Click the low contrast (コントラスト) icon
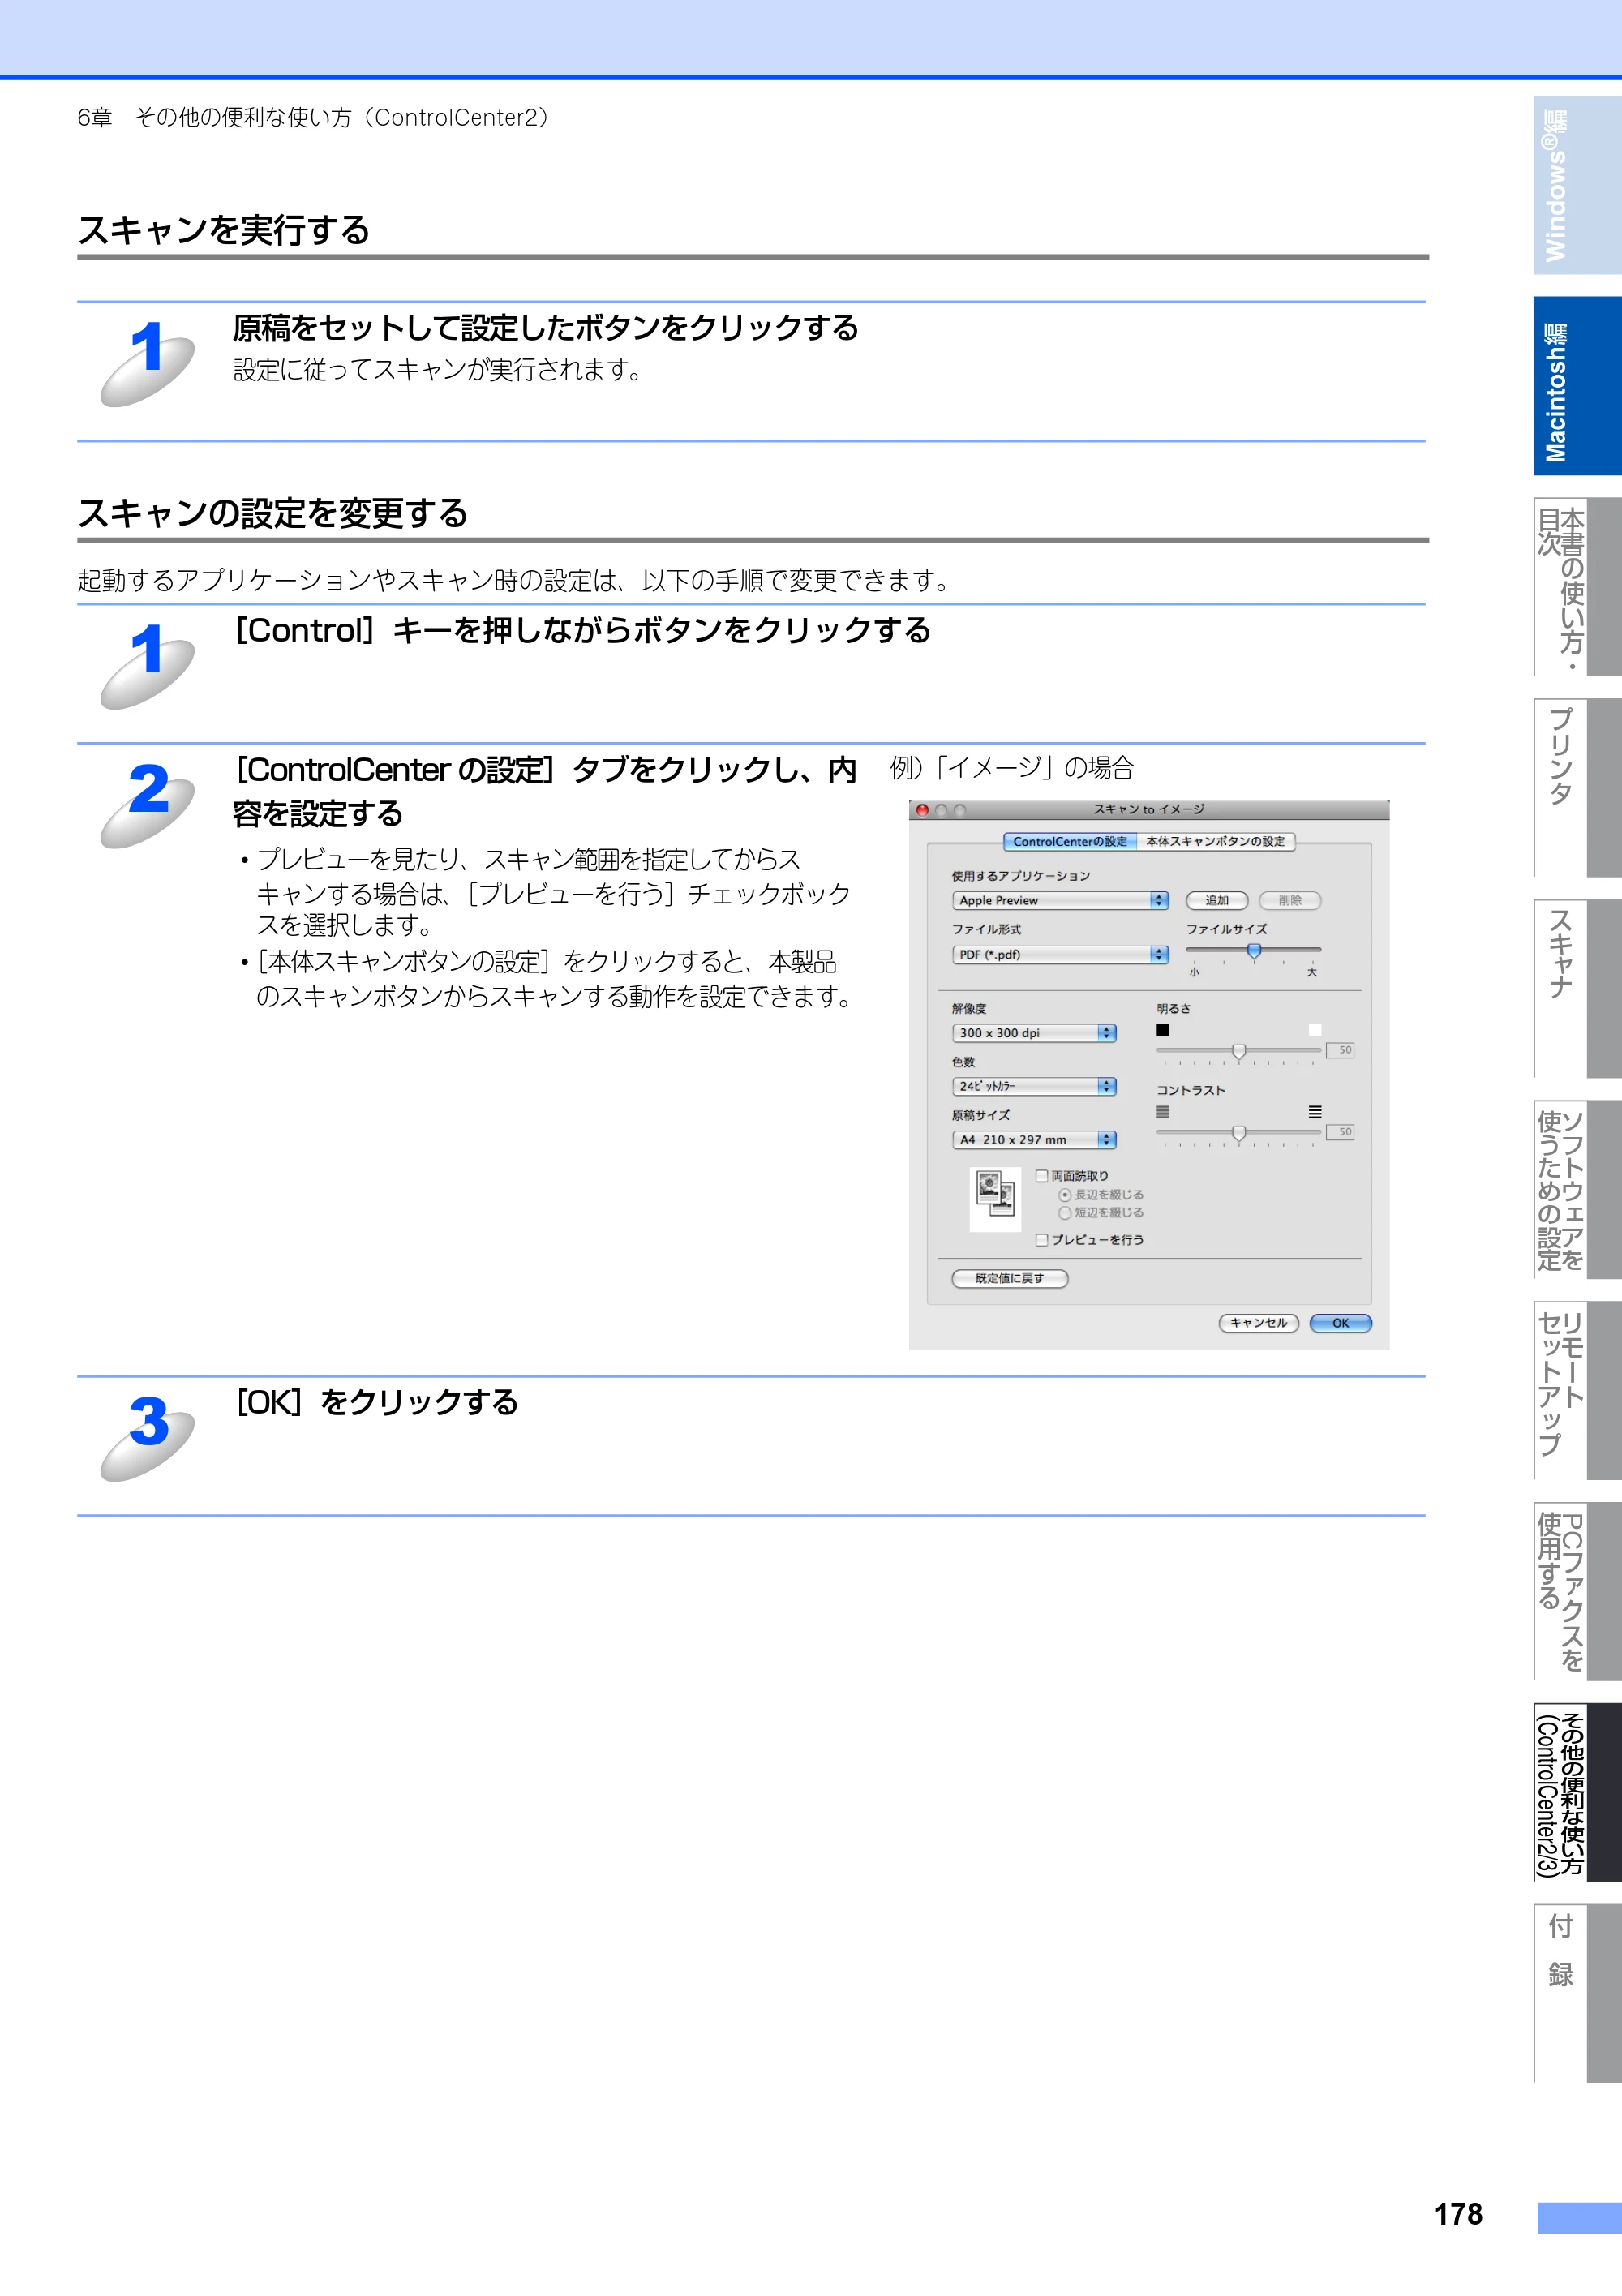 point(1163,1112)
